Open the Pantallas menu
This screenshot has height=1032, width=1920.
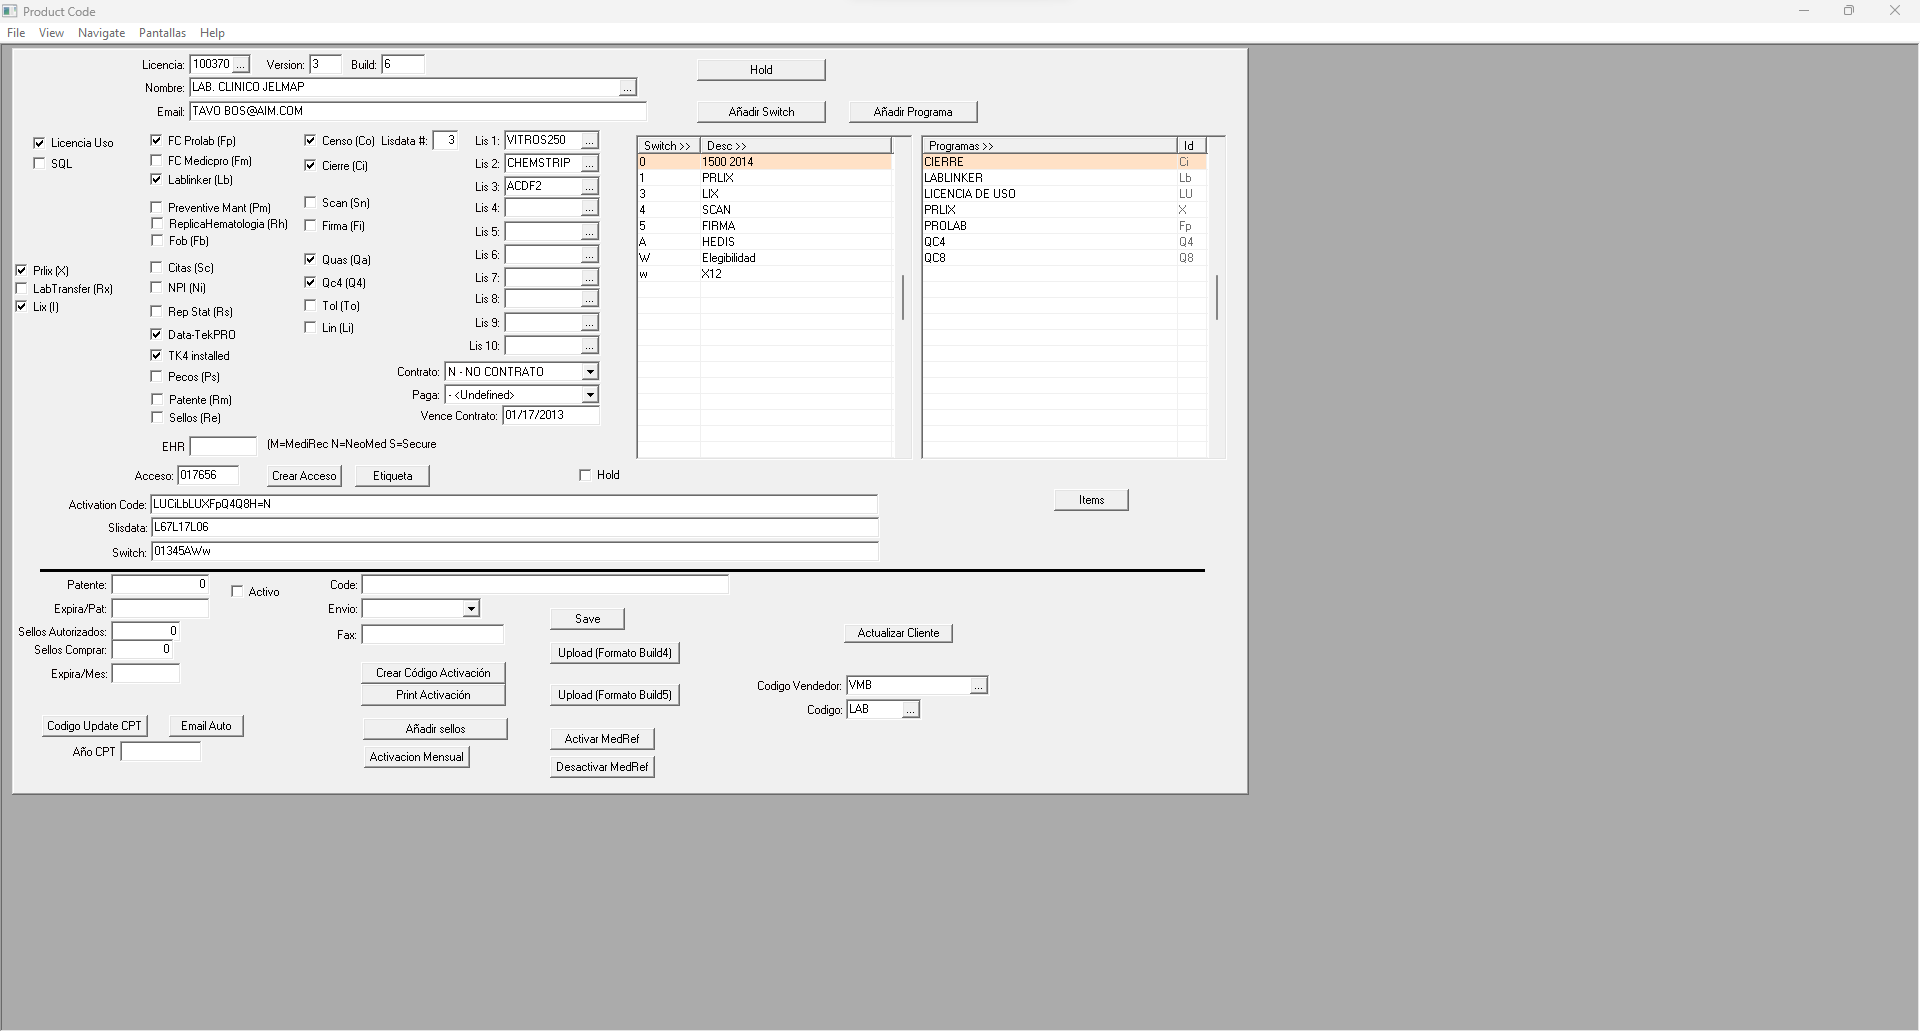162,33
